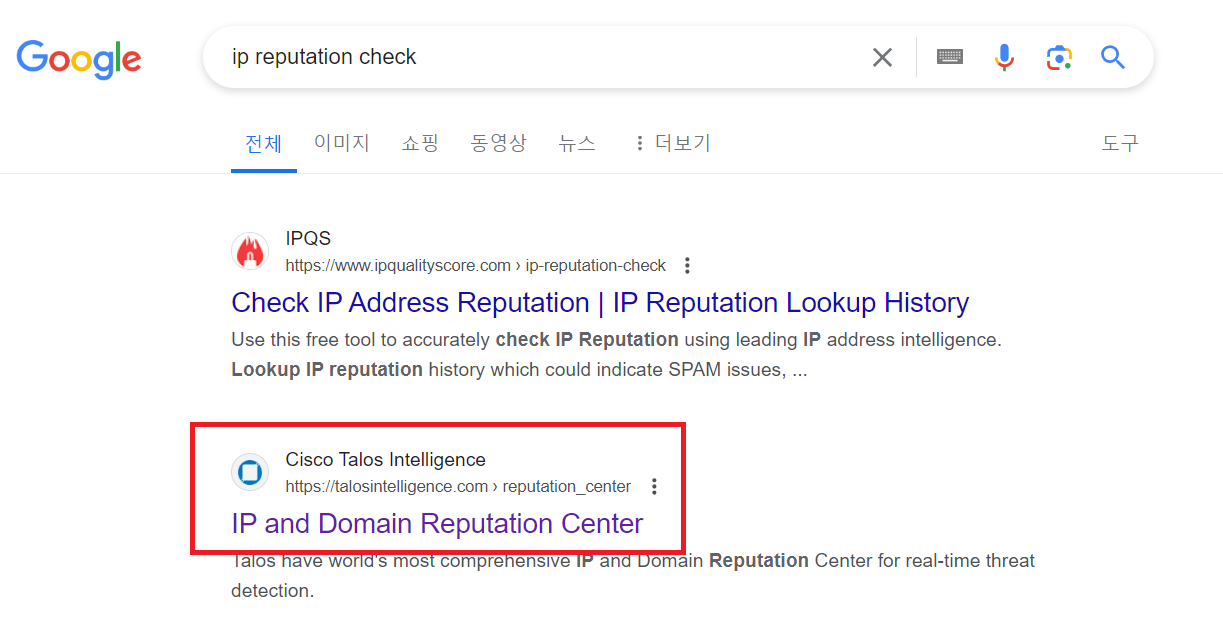Click the IPQS site favicon
Screen dimensions: 1223x622
(x=249, y=251)
